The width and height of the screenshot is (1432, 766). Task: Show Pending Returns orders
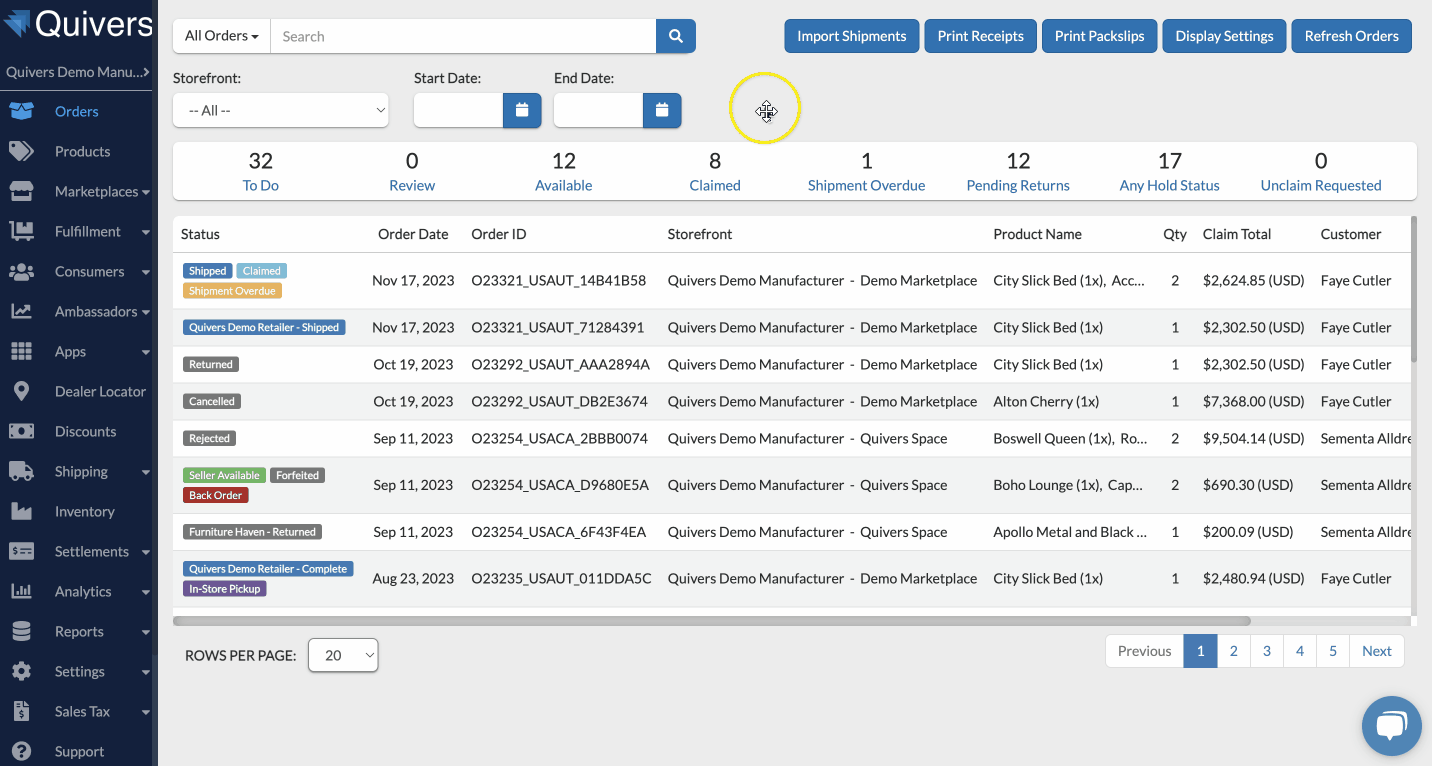(x=1018, y=171)
